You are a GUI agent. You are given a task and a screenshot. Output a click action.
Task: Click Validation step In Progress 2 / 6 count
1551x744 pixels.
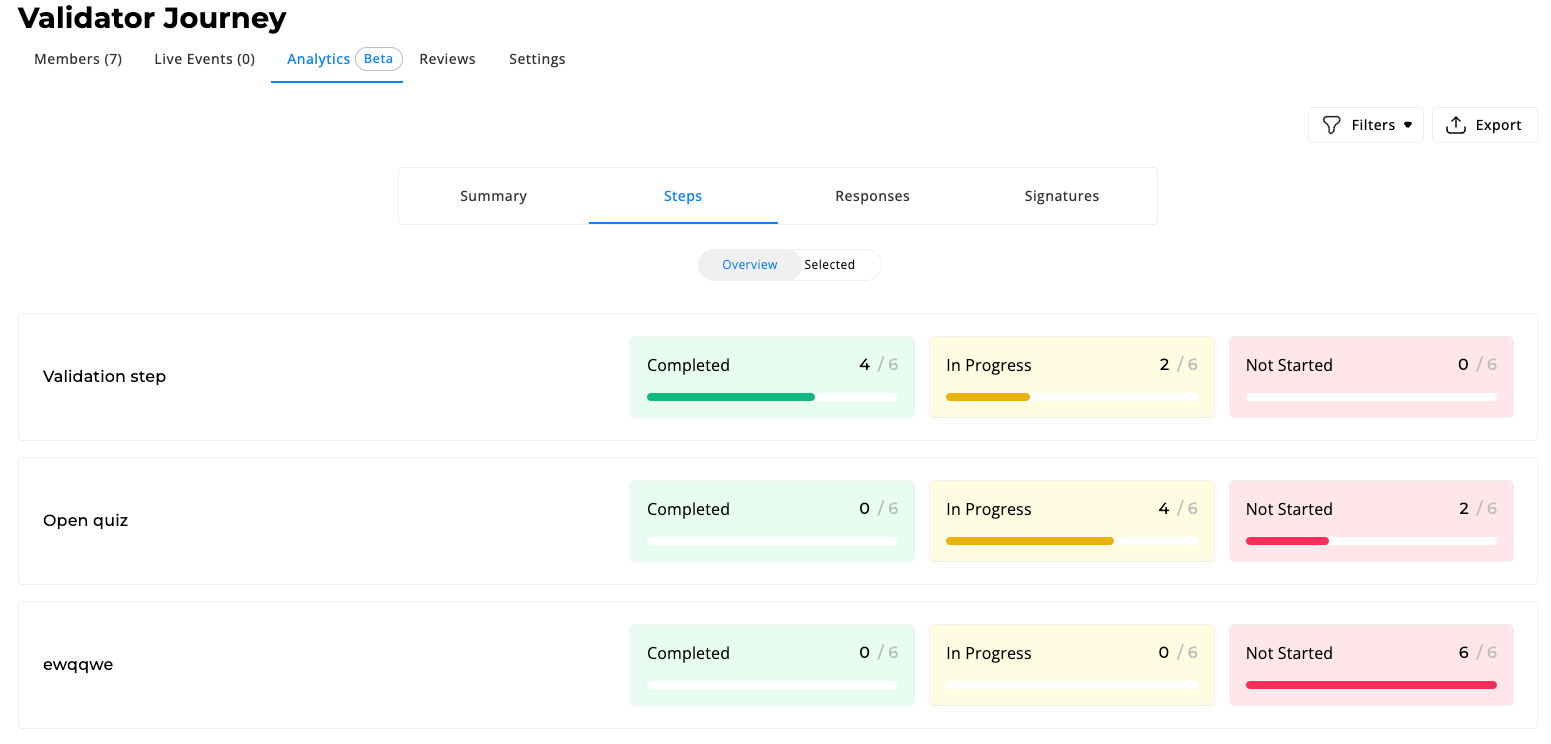1178,365
